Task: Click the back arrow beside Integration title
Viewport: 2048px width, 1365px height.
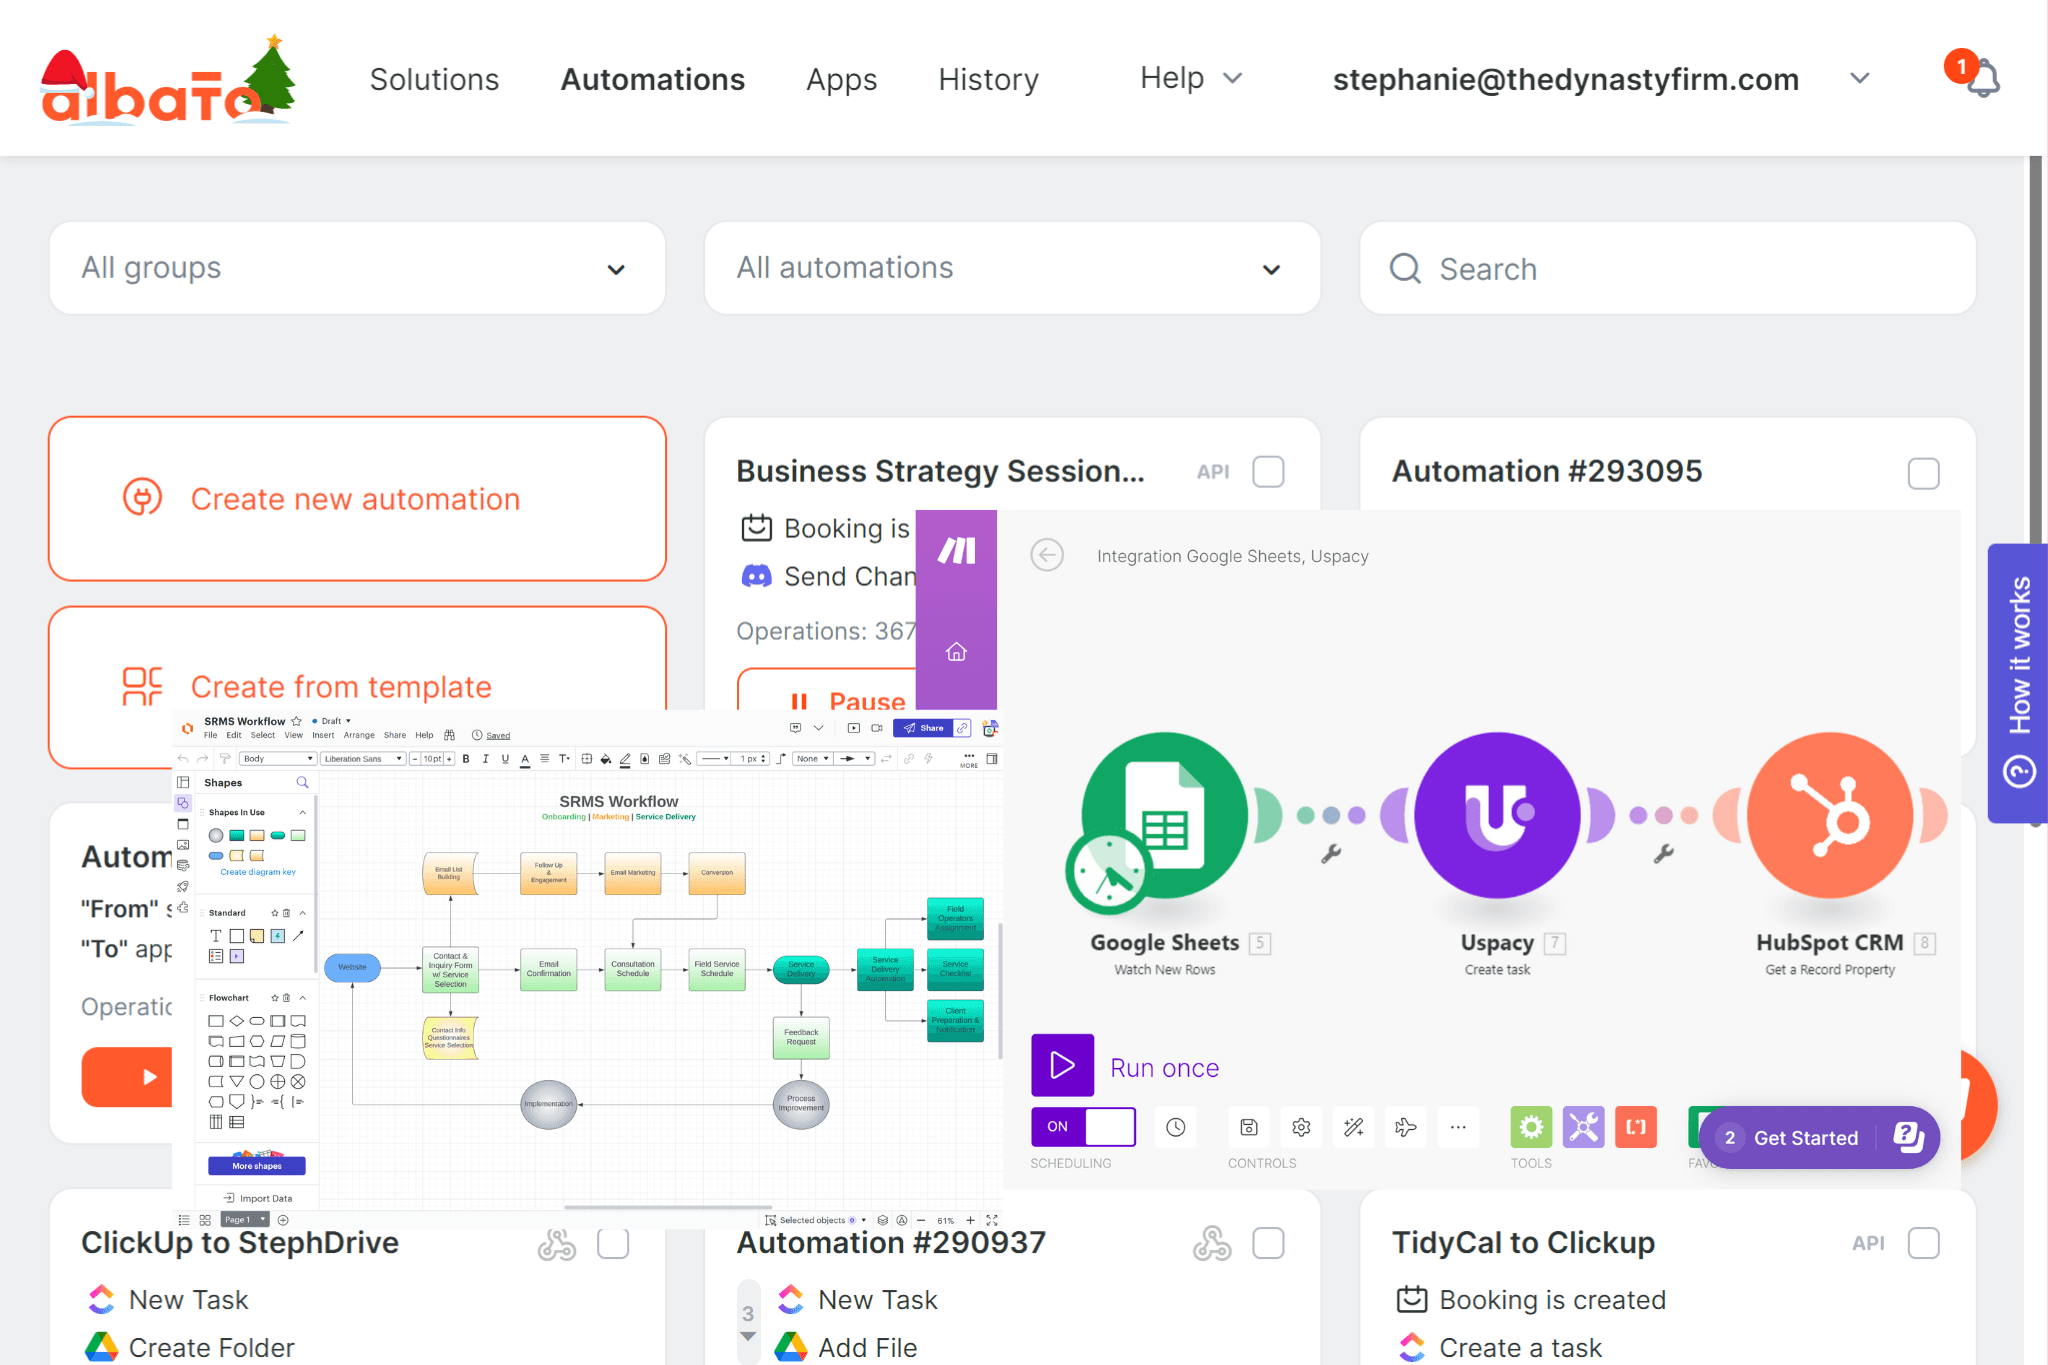Action: [1047, 555]
